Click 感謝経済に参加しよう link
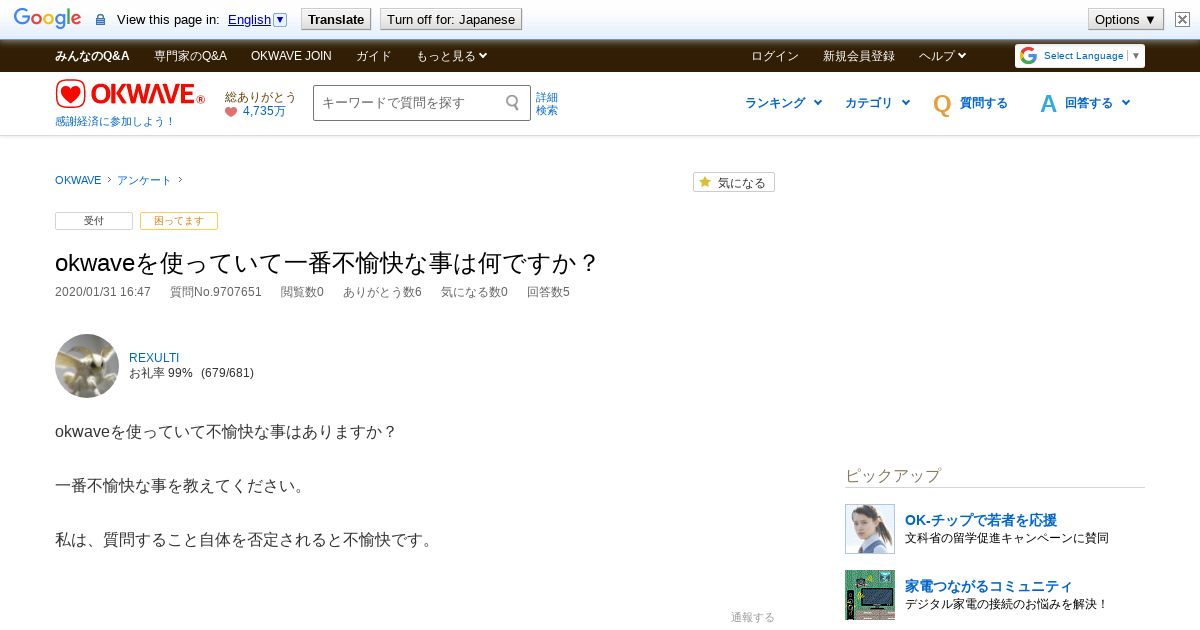 pos(115,121)
